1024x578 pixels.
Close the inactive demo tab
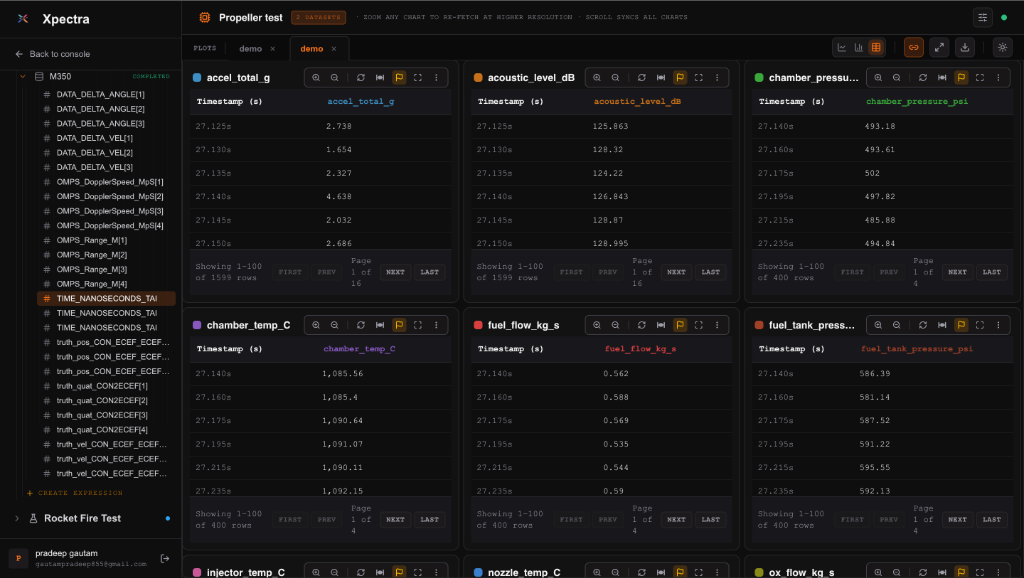tap(272, 49)
